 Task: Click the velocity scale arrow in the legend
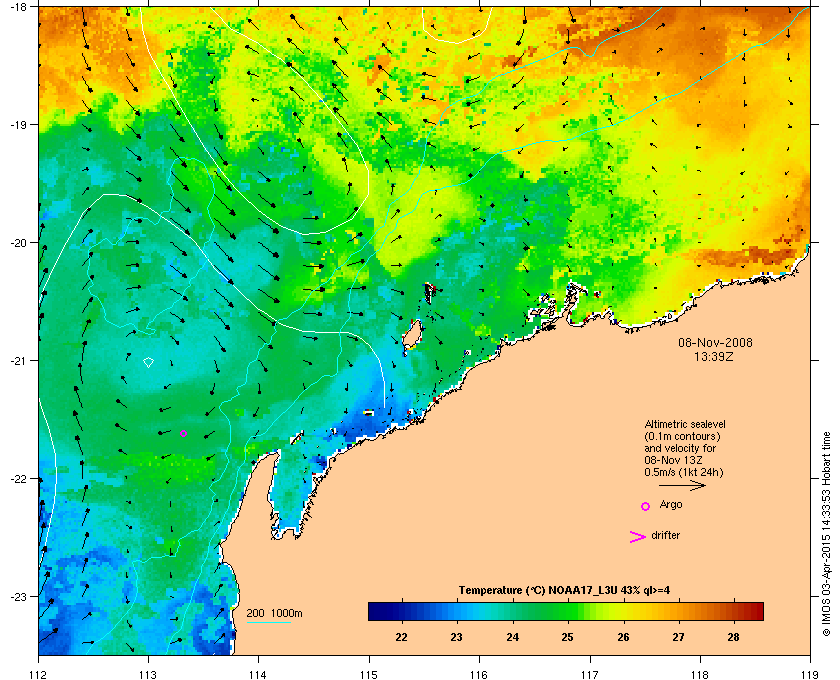(x=682, y=486)
